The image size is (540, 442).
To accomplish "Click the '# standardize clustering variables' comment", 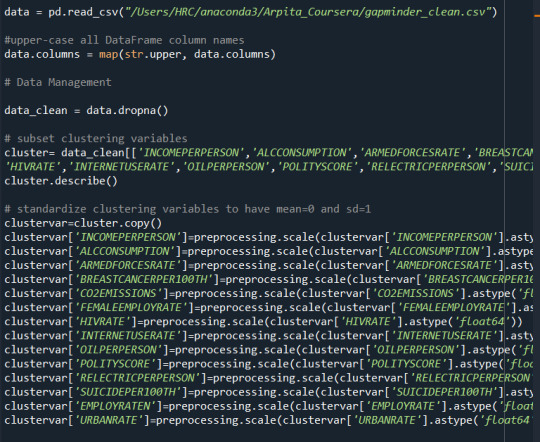I will (x=188, y=209).
